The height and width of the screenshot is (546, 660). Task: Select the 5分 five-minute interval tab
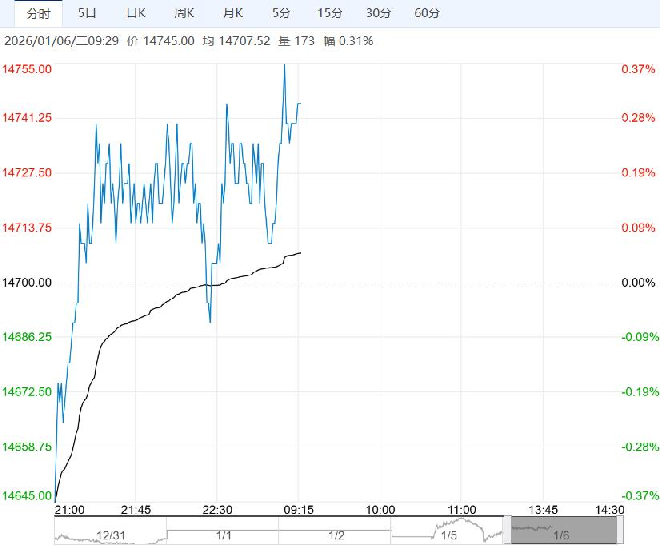point(281,13)
